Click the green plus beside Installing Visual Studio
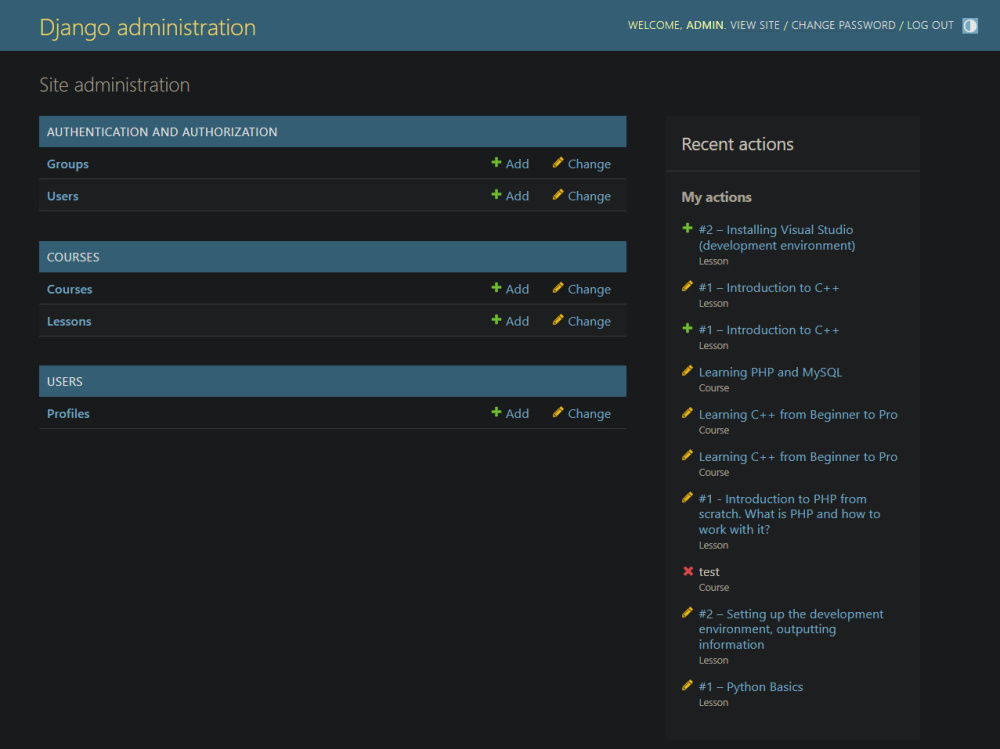1000x749 pixels. (687, 228)
